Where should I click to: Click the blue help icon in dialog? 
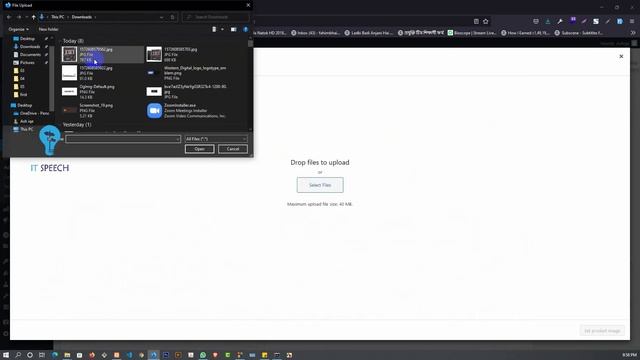point(246,29)
